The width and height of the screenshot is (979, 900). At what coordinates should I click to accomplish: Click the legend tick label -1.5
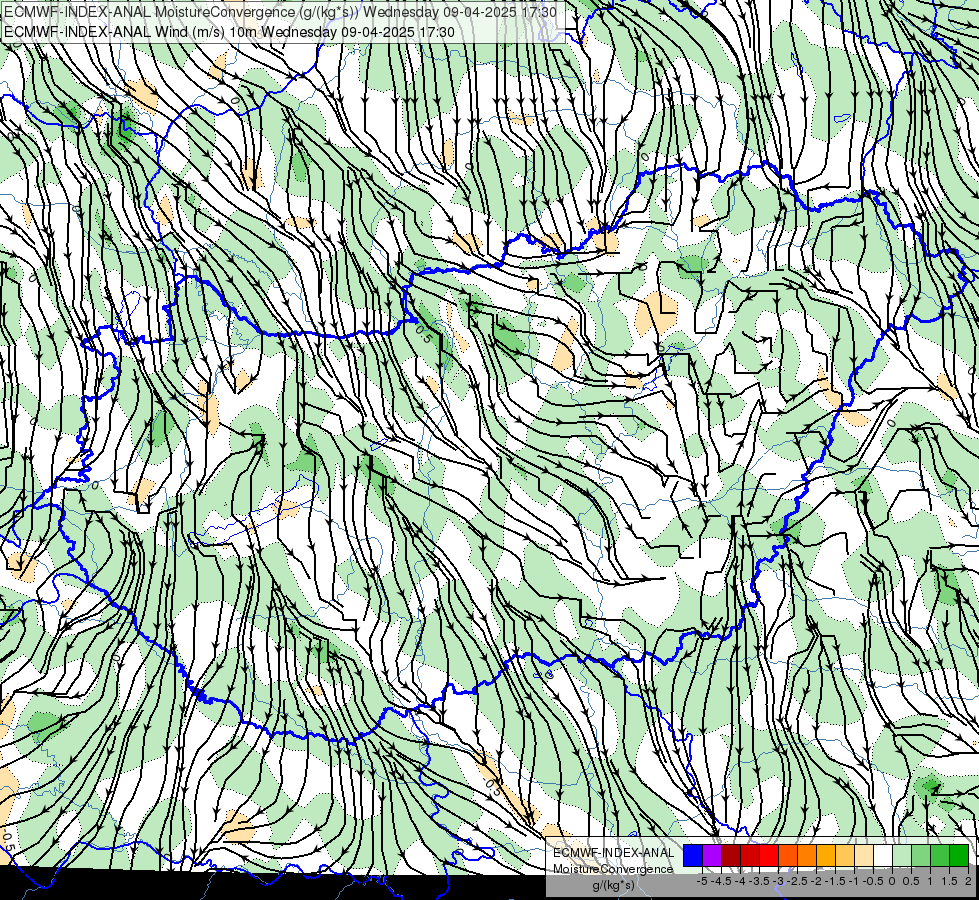tap(835, 881)
